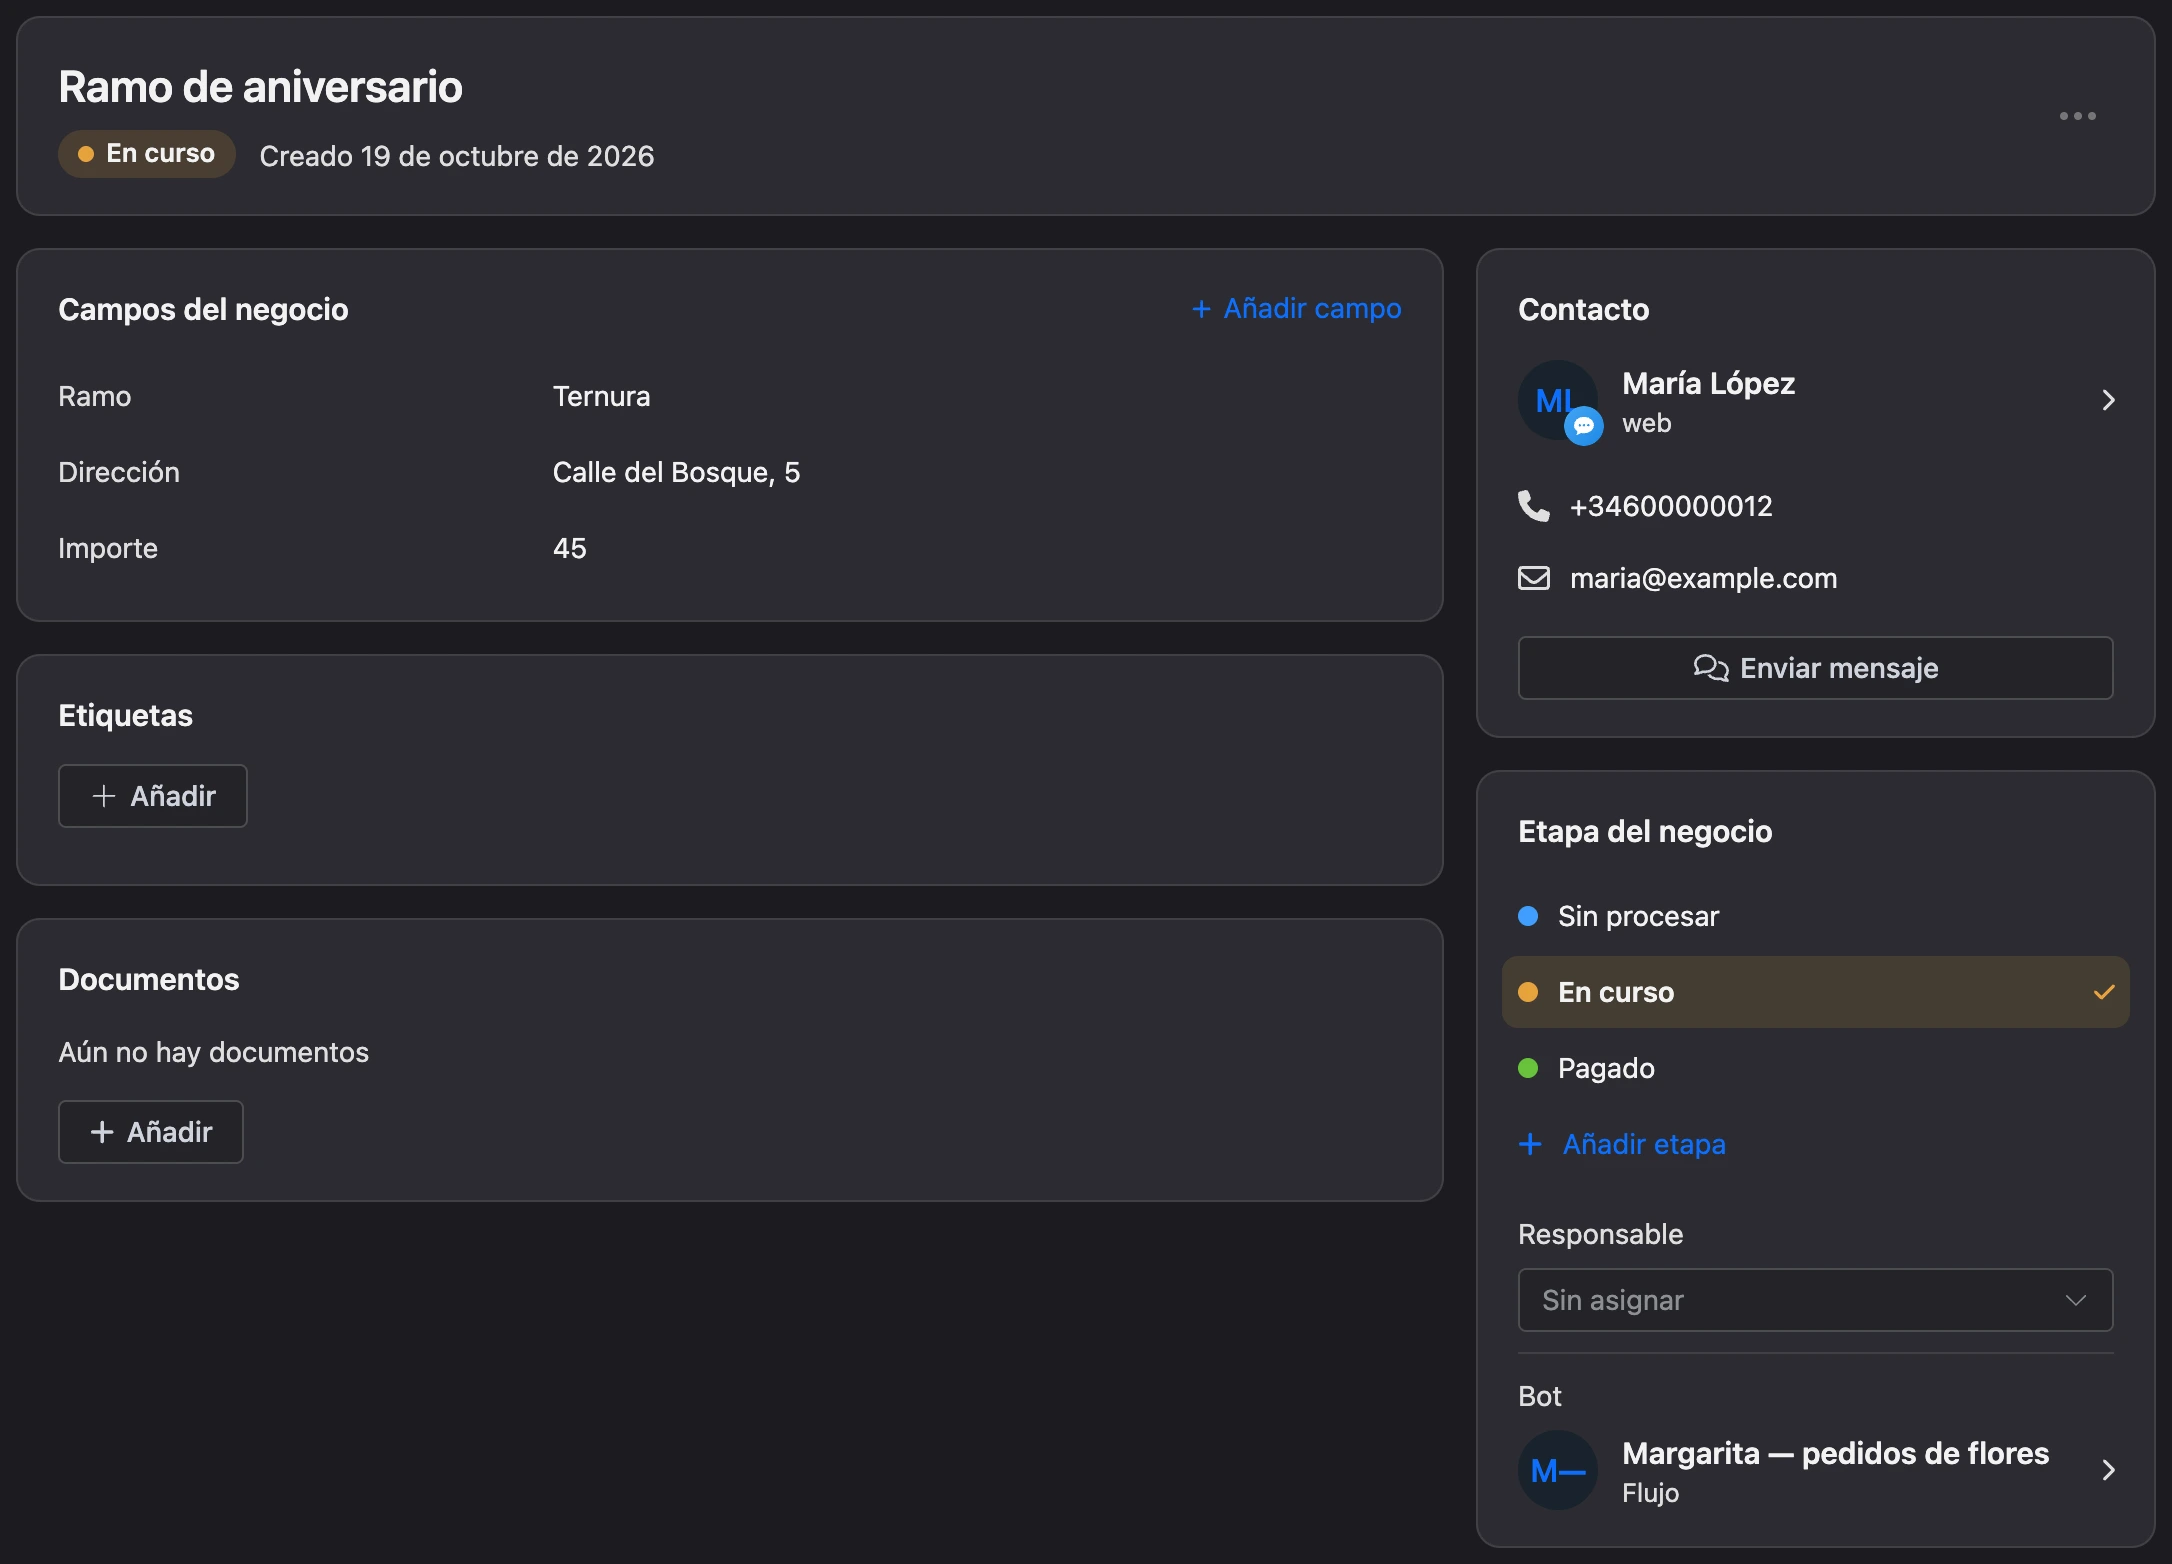This screenshot has height=1564, width=2172.
Task: Expand María López contact details chevron
Action: (2108, 400)
